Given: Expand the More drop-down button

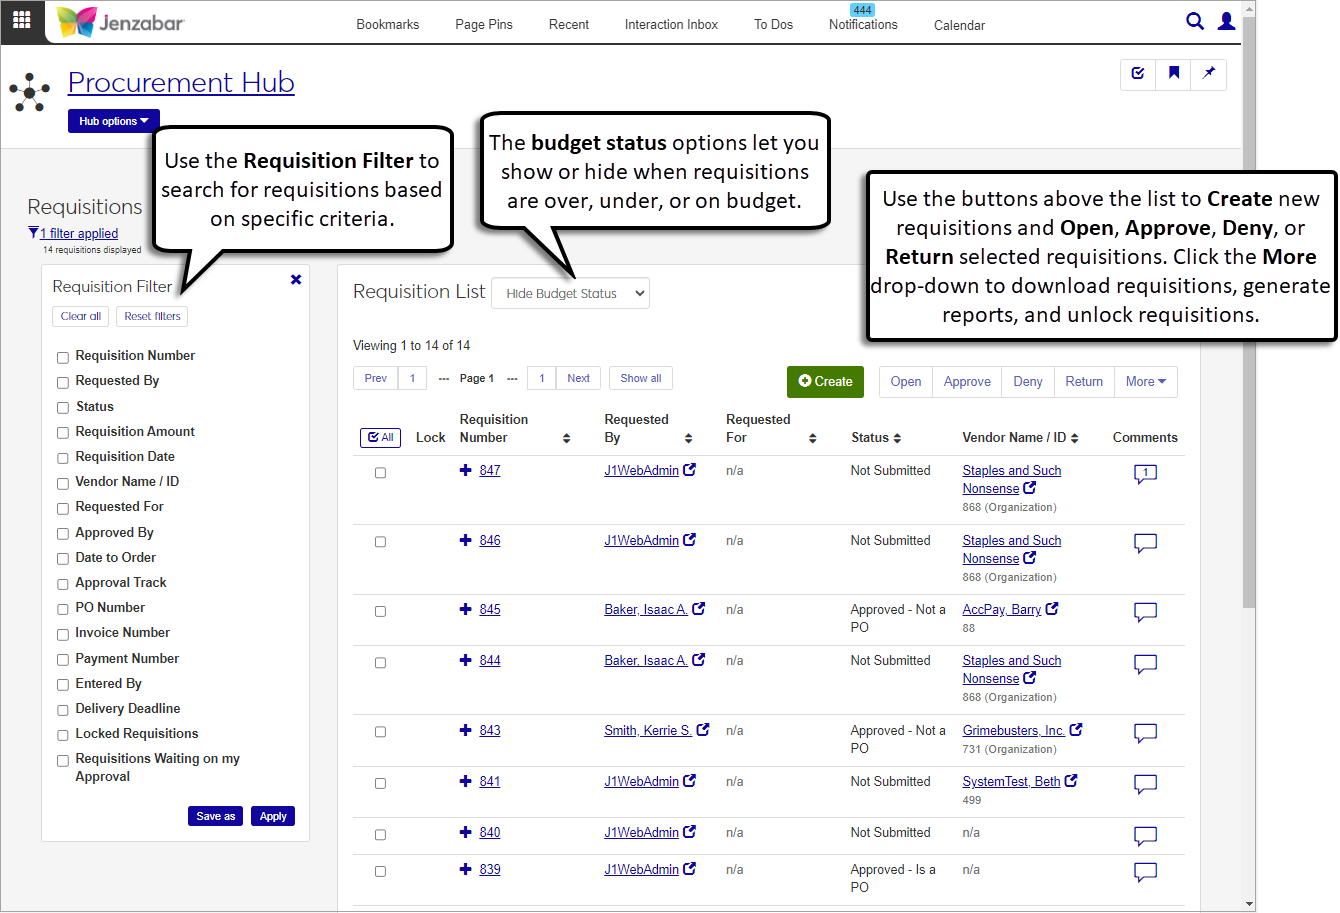Looking at the screenshot, I should (1145, 382).
